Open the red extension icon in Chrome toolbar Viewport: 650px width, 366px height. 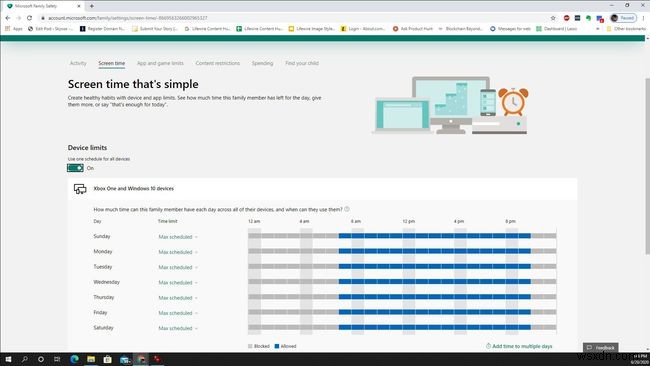pyautogui.click(x=566, y=18)
